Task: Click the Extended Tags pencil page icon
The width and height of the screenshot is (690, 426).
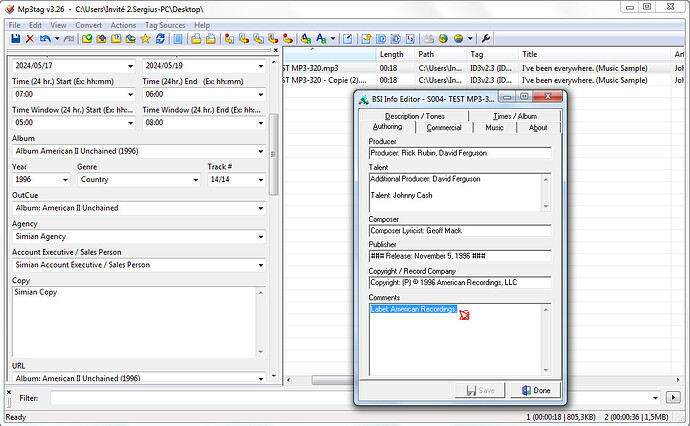Action: point(348,39)
